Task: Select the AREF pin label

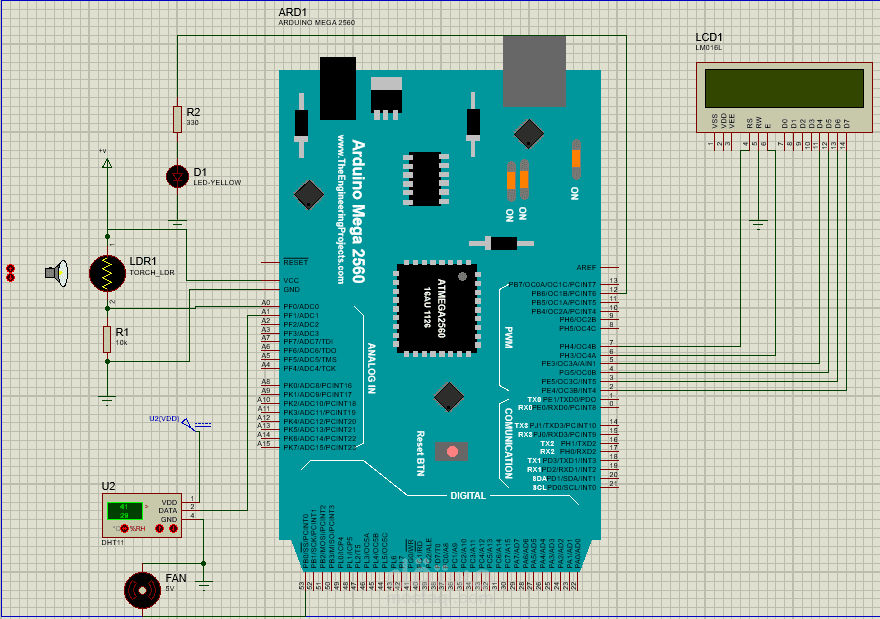Action: 586,267
